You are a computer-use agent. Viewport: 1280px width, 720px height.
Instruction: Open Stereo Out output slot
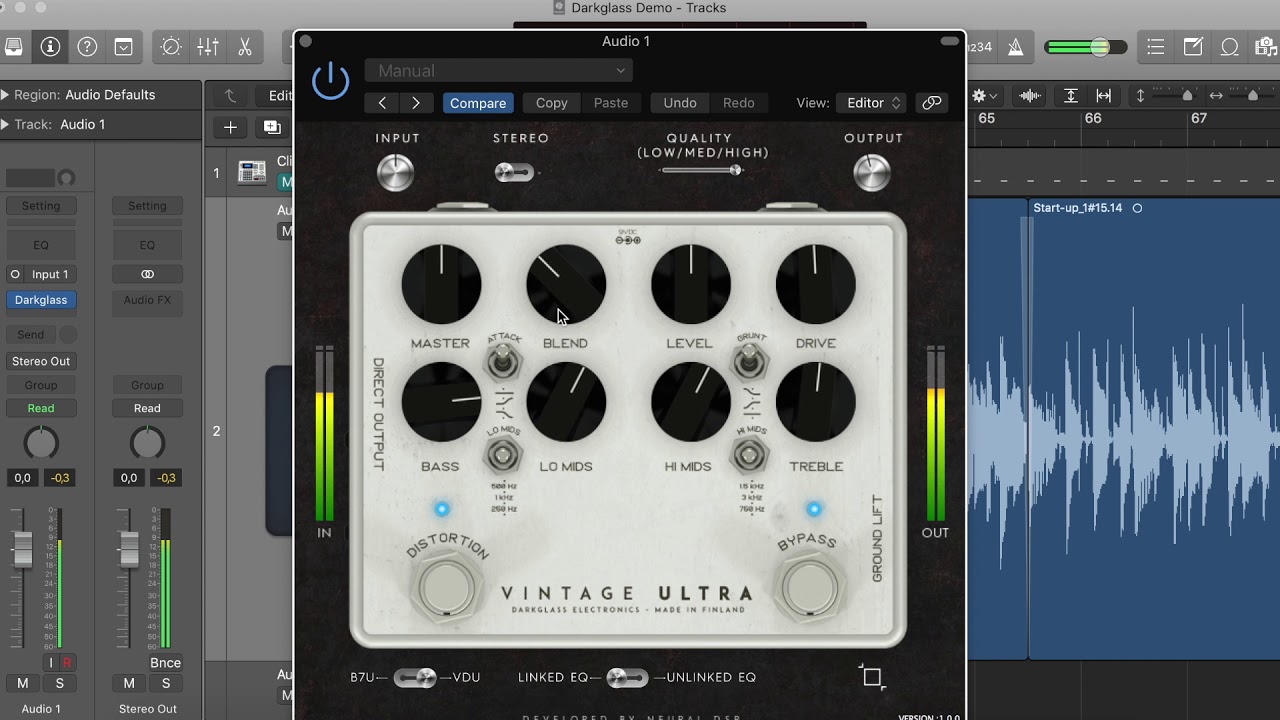tap(41, 361)
